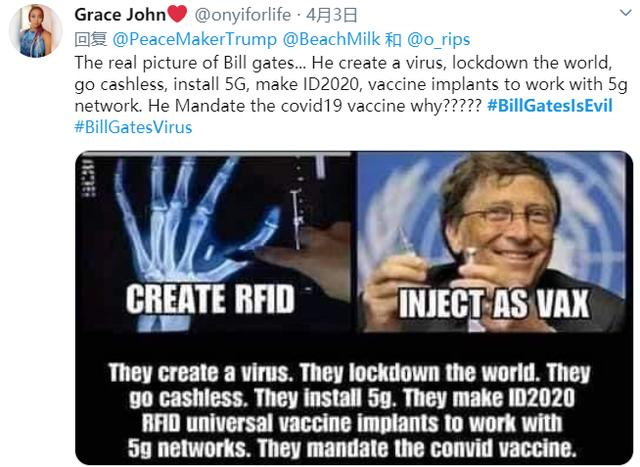
Task: Follow the #BillGatesVirus hashtag
Action: coord(133,127)
